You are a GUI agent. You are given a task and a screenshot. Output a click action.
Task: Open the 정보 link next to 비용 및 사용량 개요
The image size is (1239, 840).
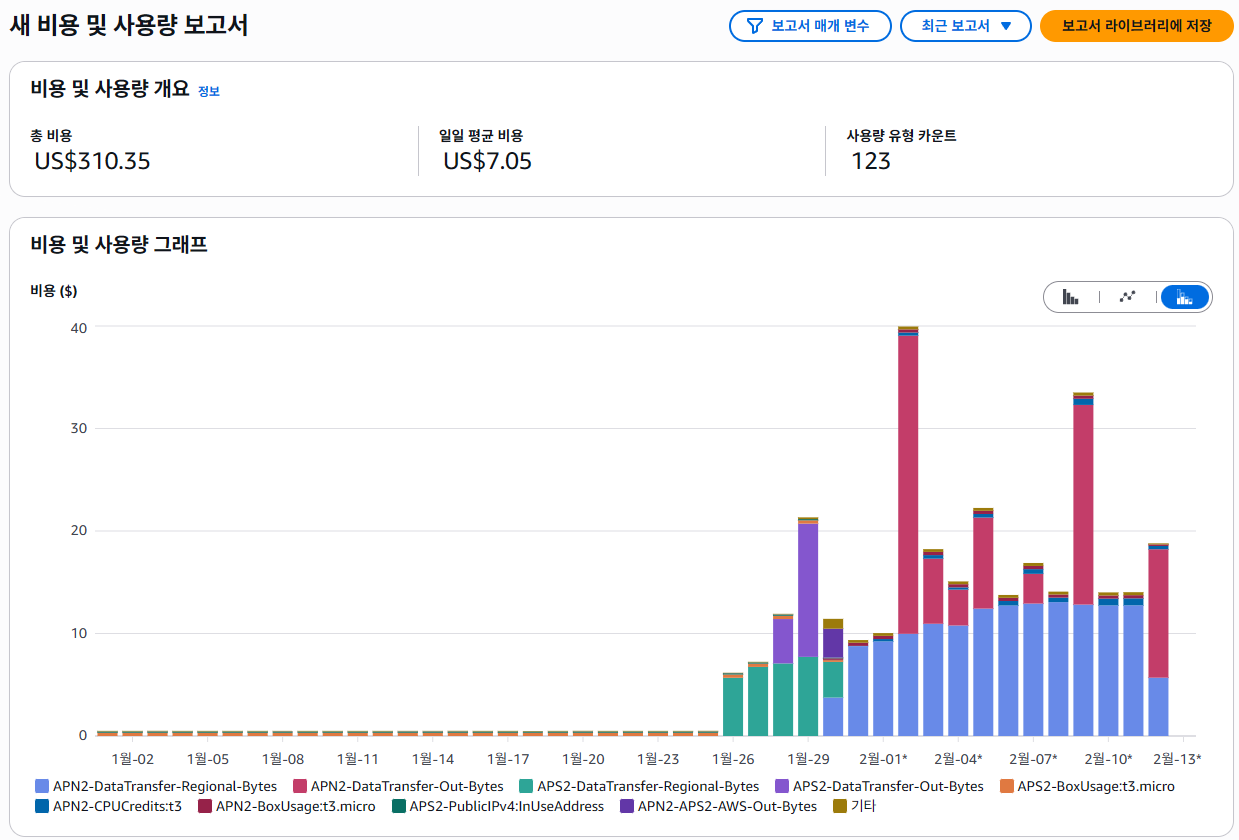(x=210, y=90)
